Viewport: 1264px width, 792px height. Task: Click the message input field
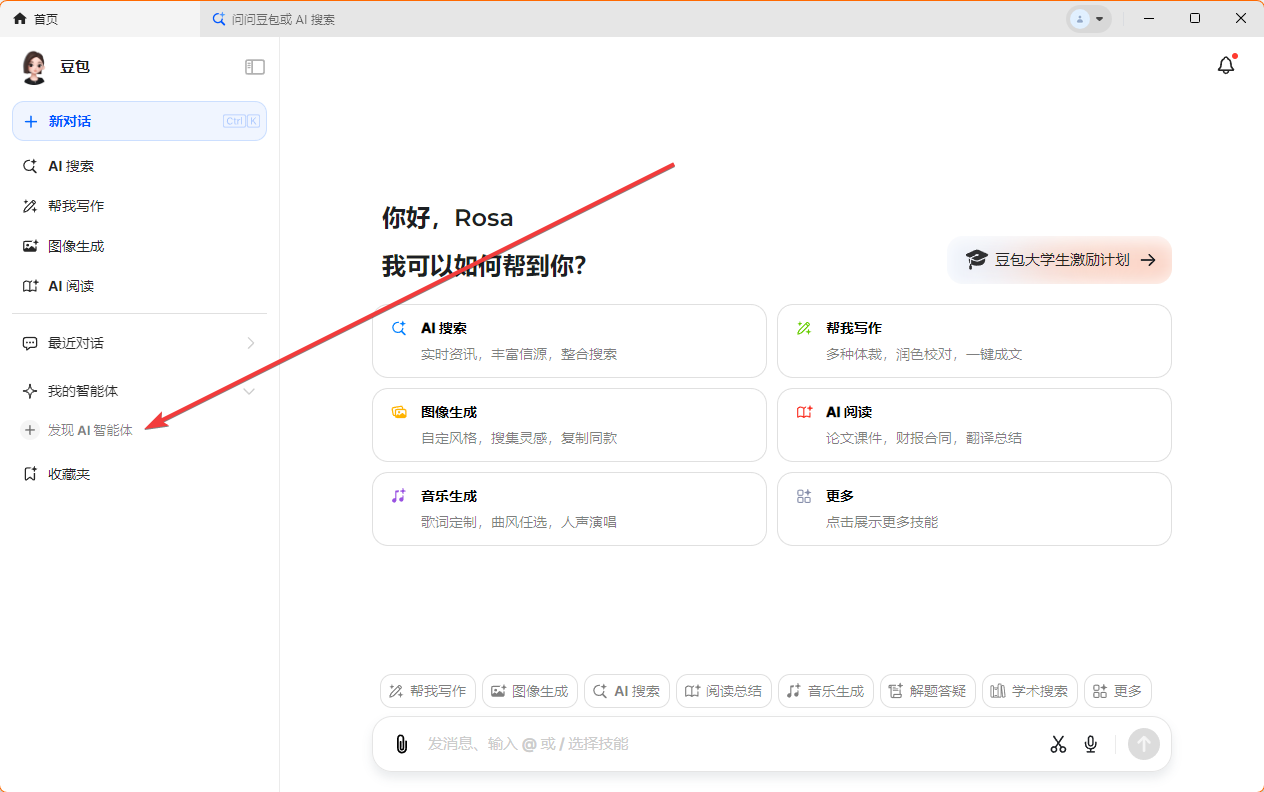click(x=700, y=744)
